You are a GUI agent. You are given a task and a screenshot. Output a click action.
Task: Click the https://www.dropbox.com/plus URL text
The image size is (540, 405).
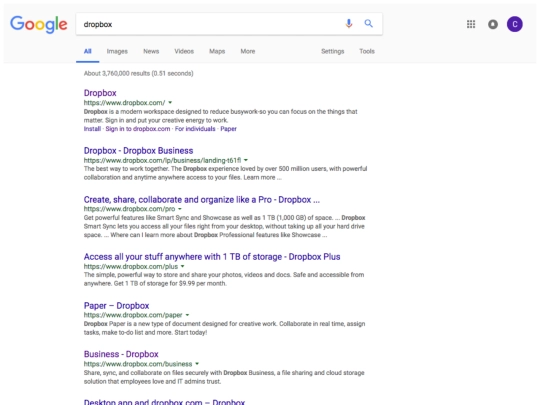tap(131, 266)
